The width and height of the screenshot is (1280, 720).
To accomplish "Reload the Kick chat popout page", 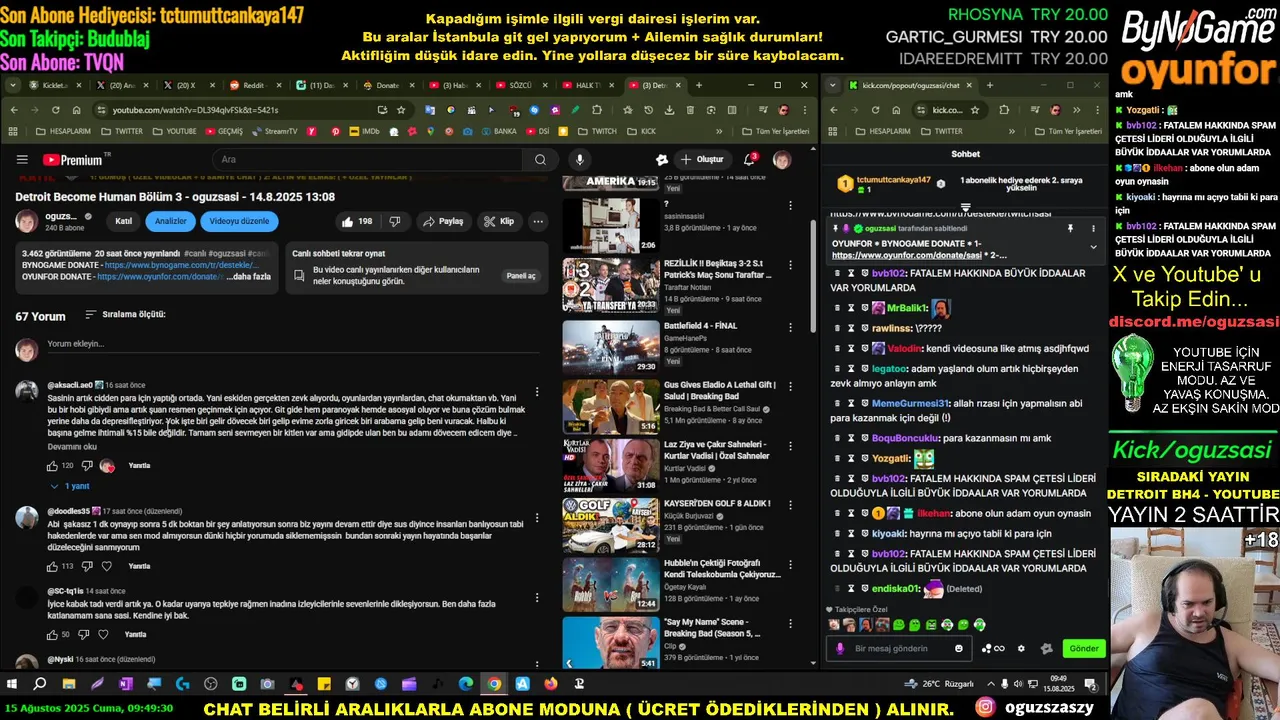I will (x=875, y=110).
